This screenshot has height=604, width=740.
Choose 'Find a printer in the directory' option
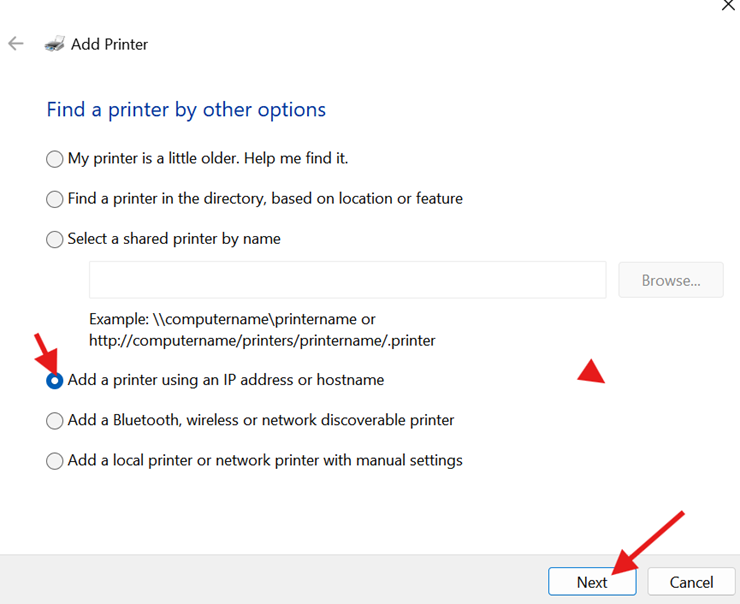click(55, 199)
